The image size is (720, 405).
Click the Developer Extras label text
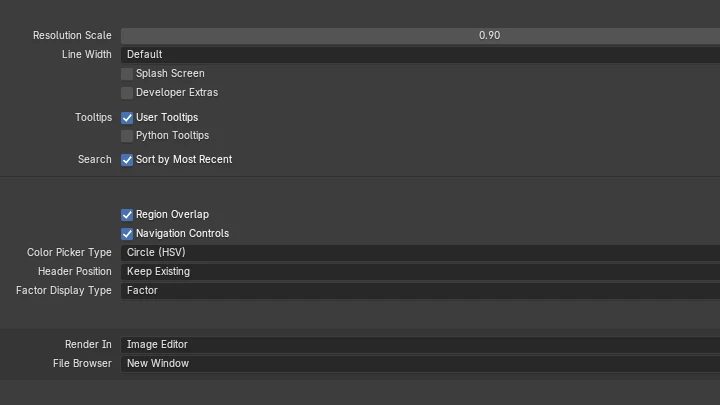click(177, 92)
